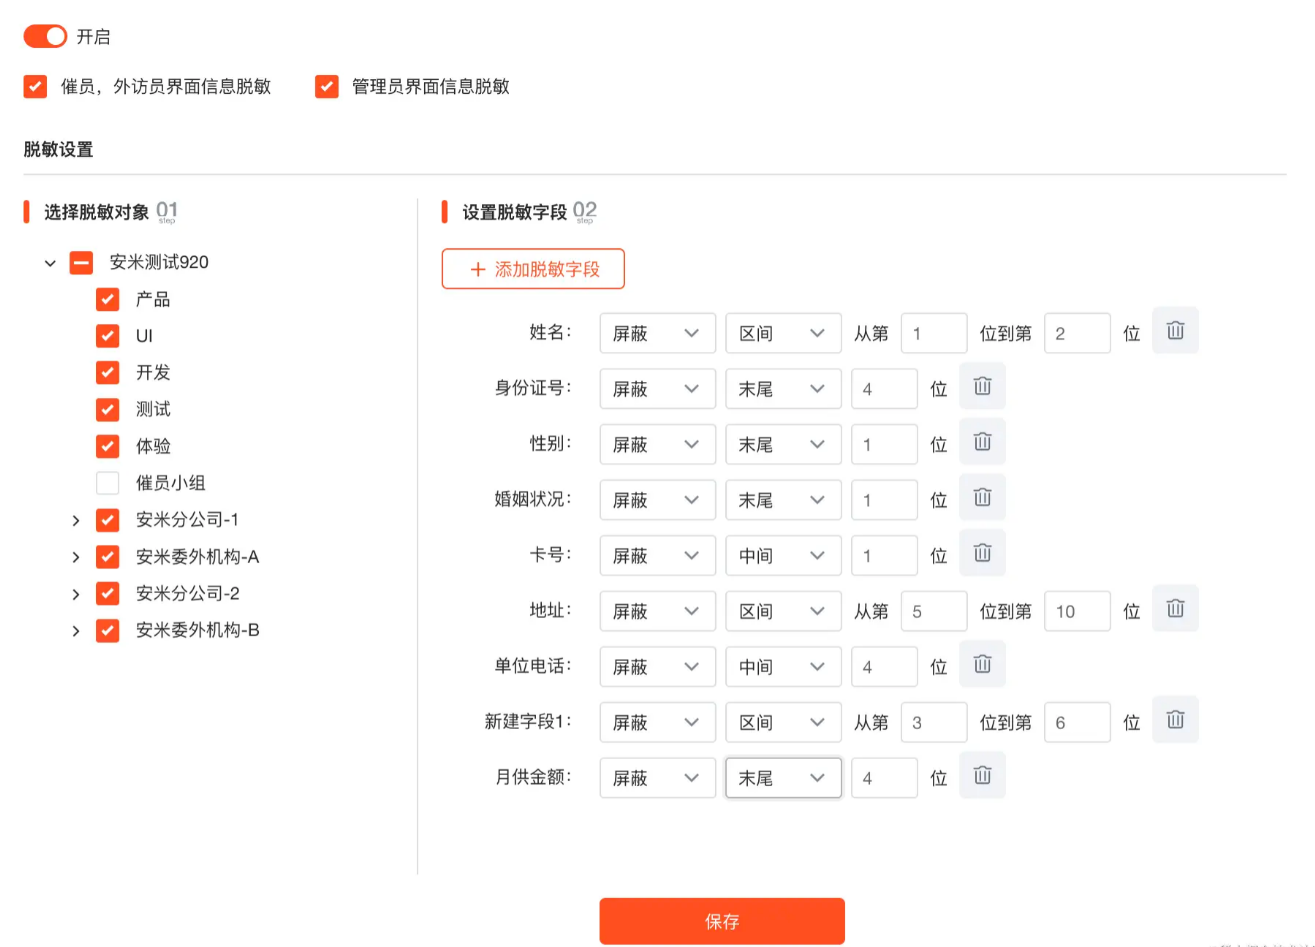Open the 屏蔽 dropdown for 卡号
This screenshot has width=1315, height=947.
[657, 555]
